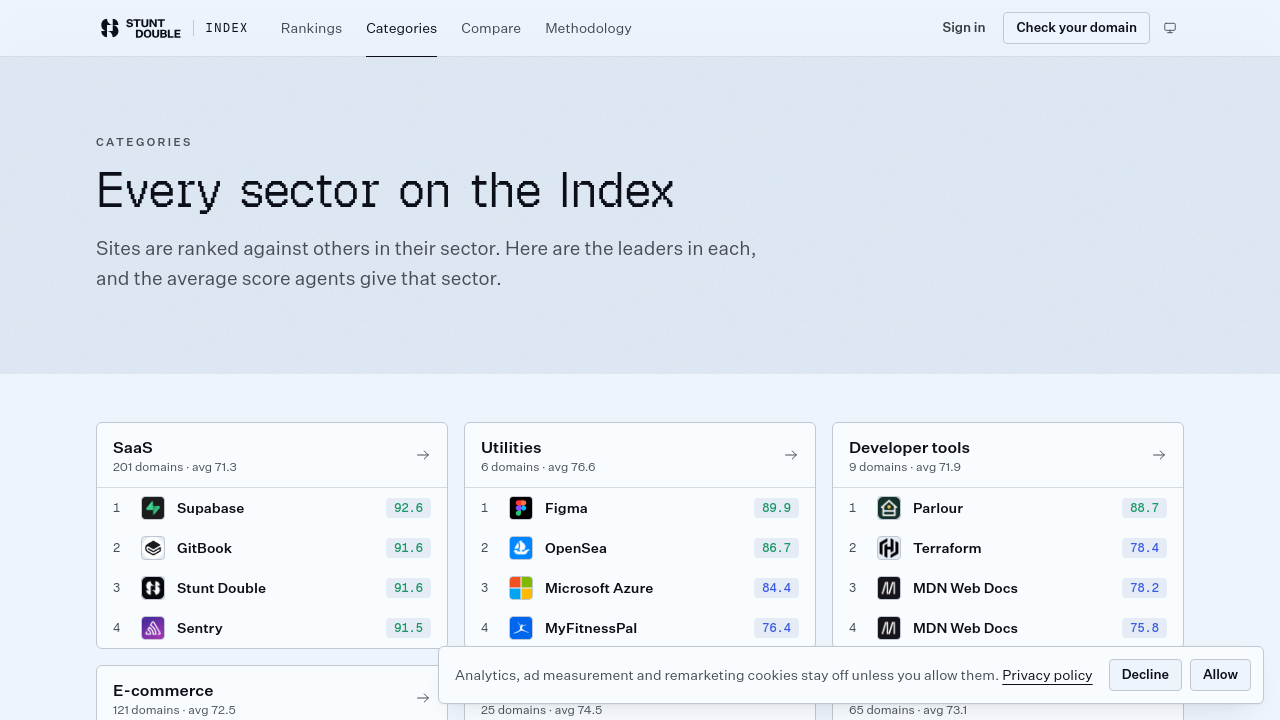The image size is (1280, 720).
Task: Click the Sentry score 91.5
Action: click(408, 628)
